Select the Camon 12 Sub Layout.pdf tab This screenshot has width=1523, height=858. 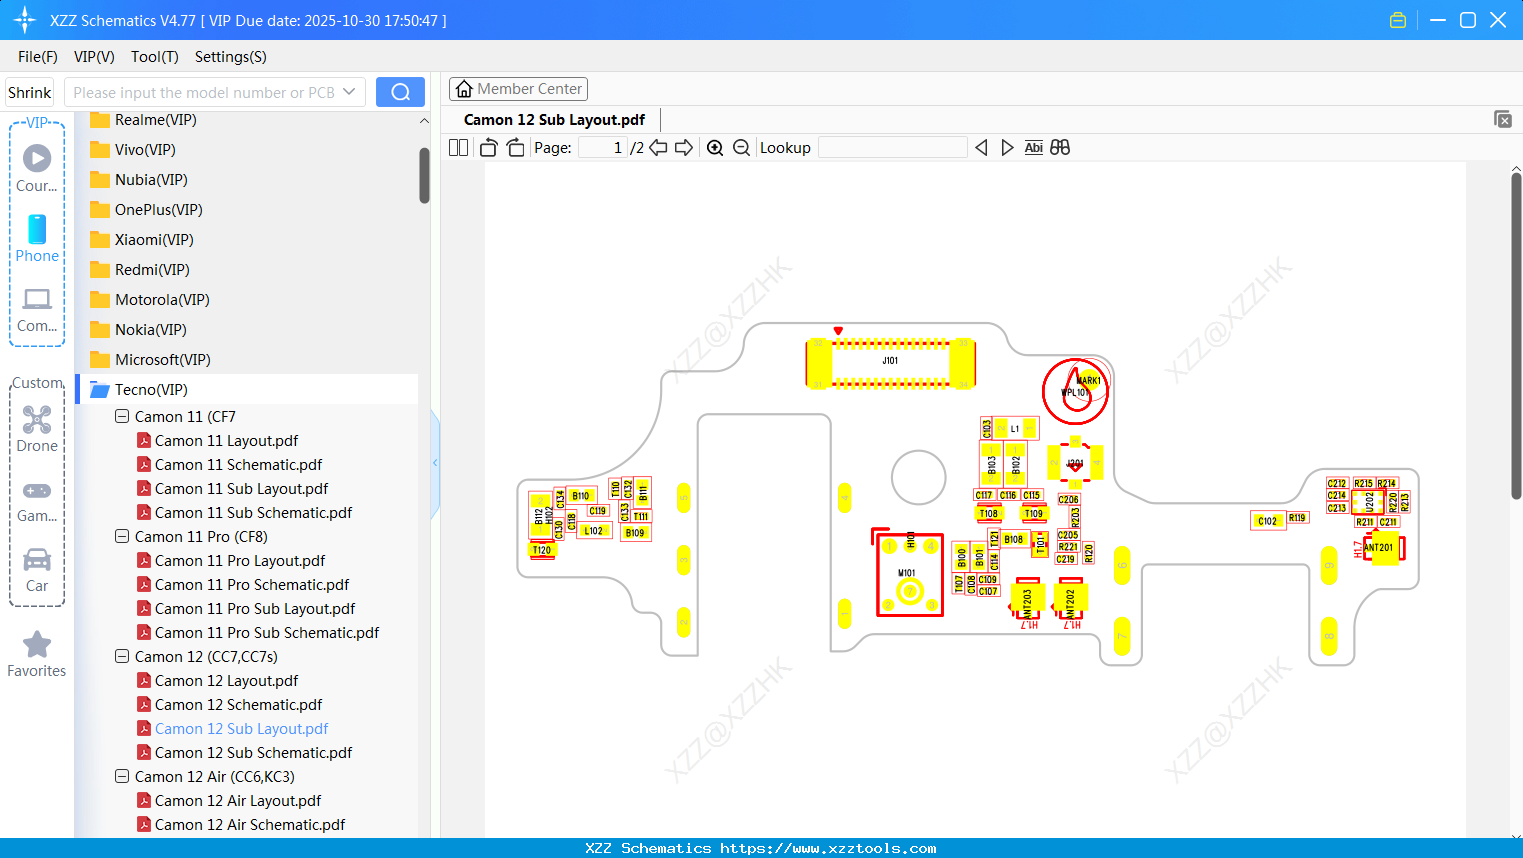click(x=554, y=120)
